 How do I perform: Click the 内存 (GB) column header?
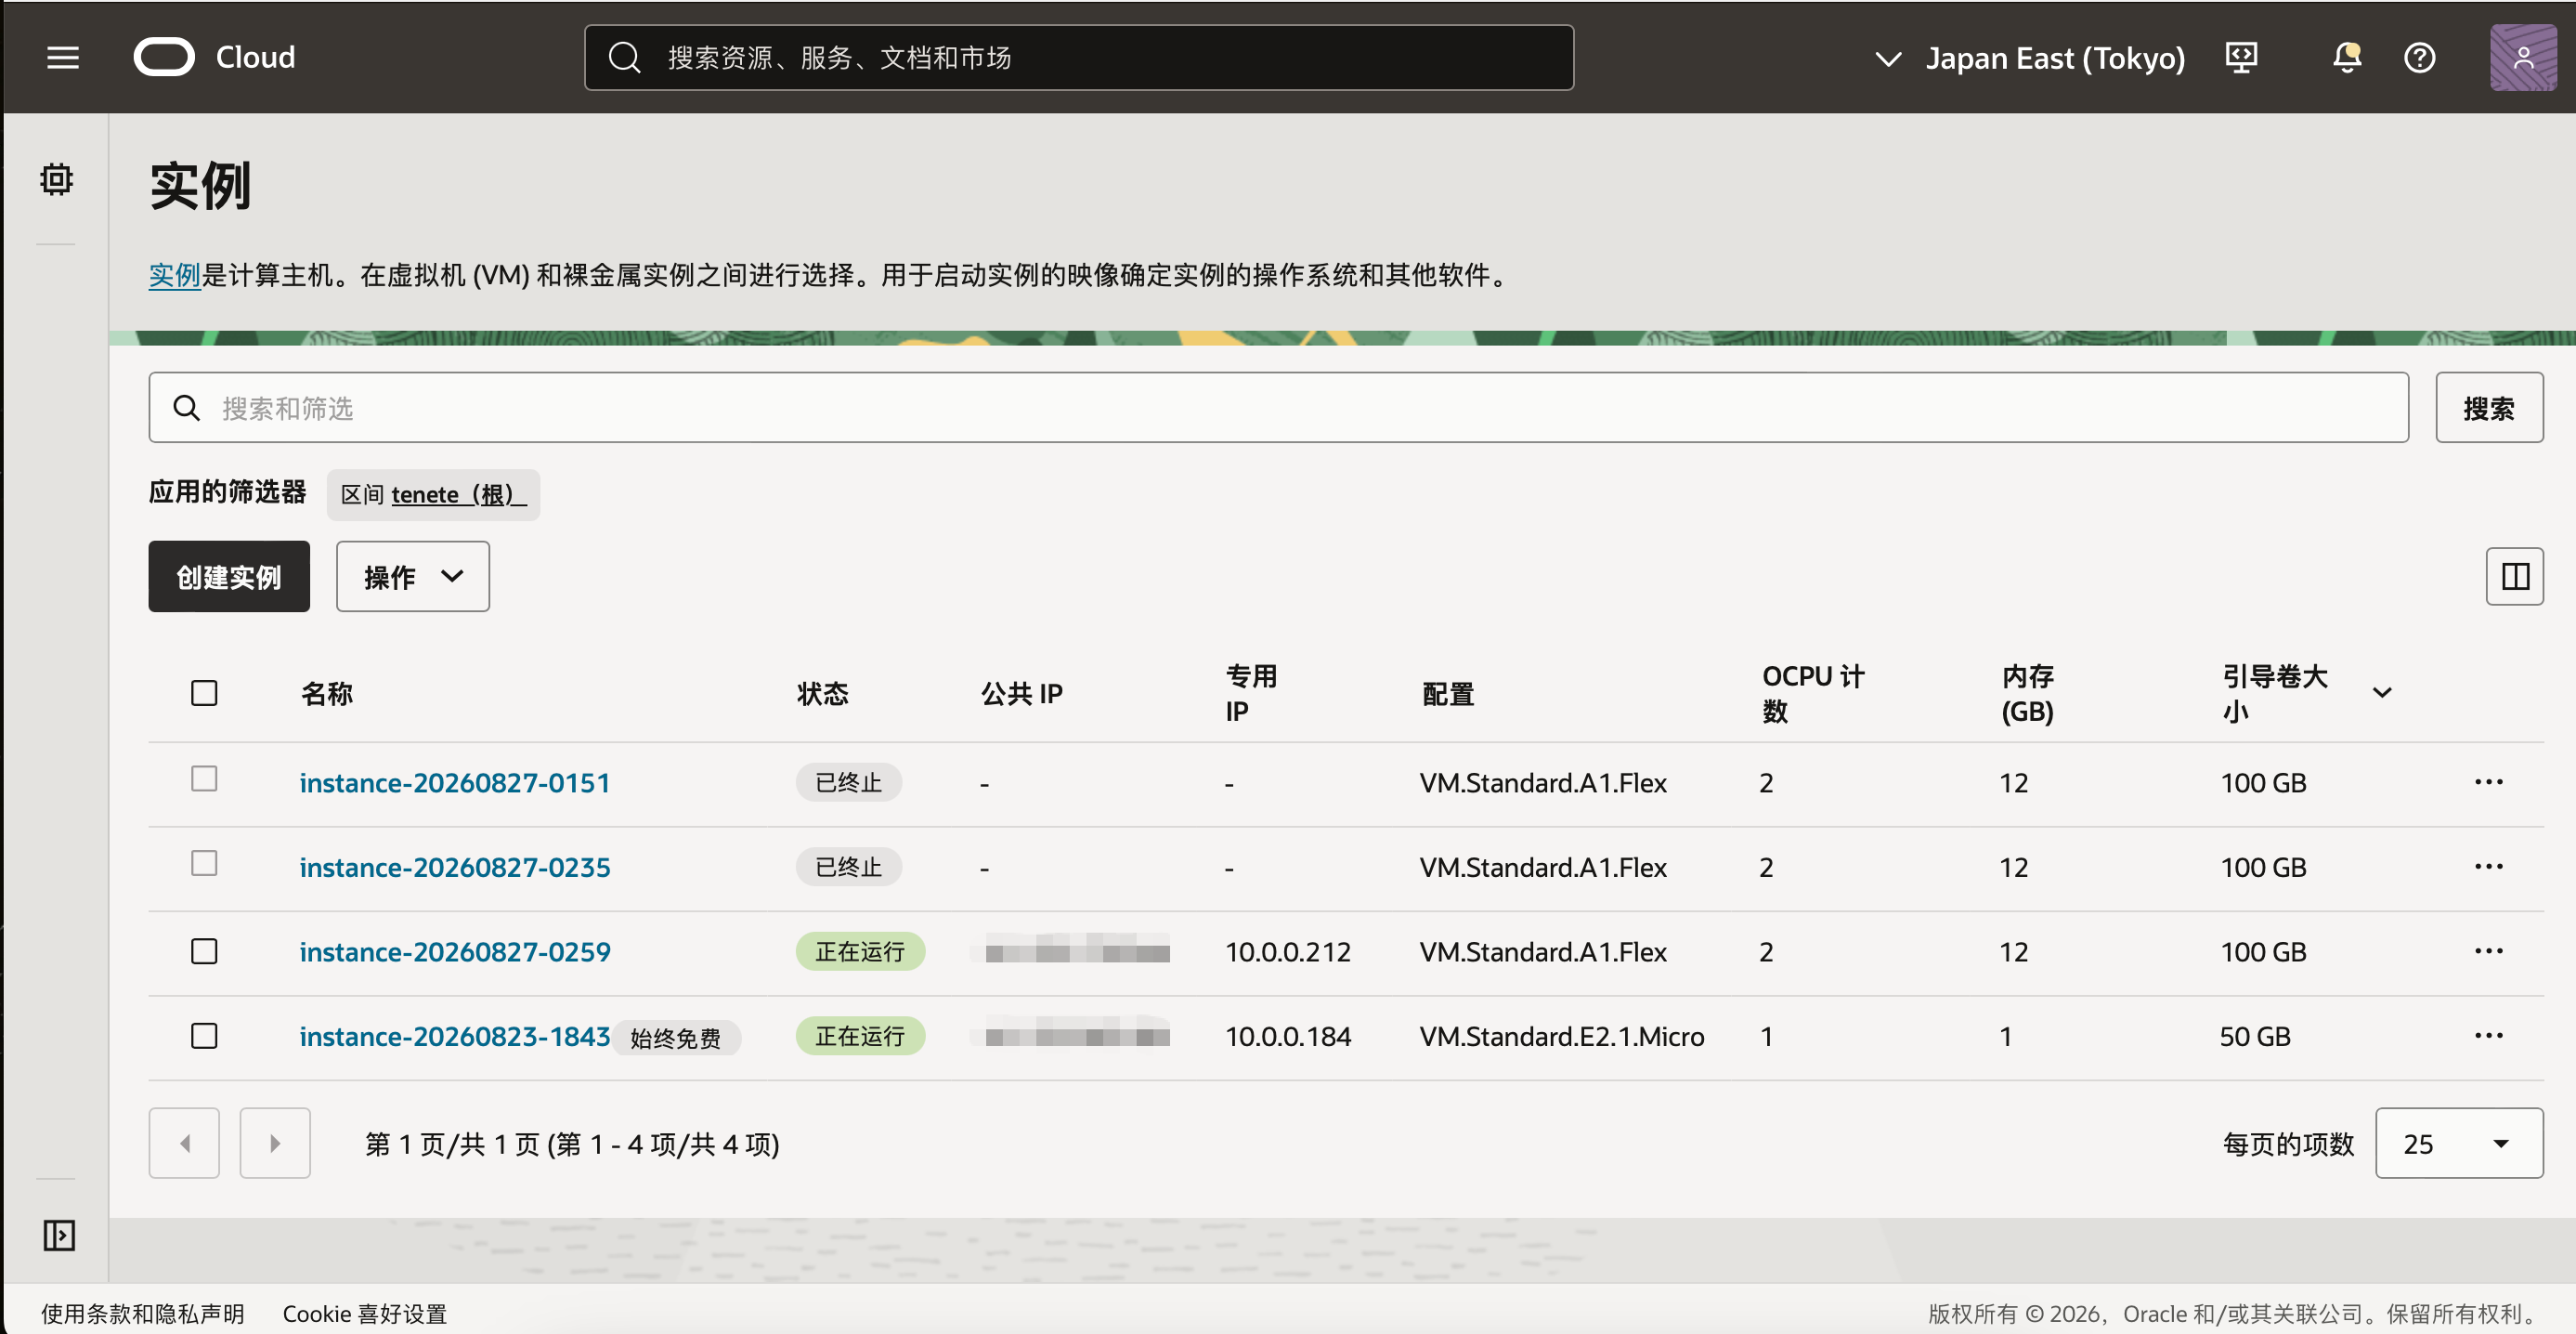click(x=2028, y=693)
